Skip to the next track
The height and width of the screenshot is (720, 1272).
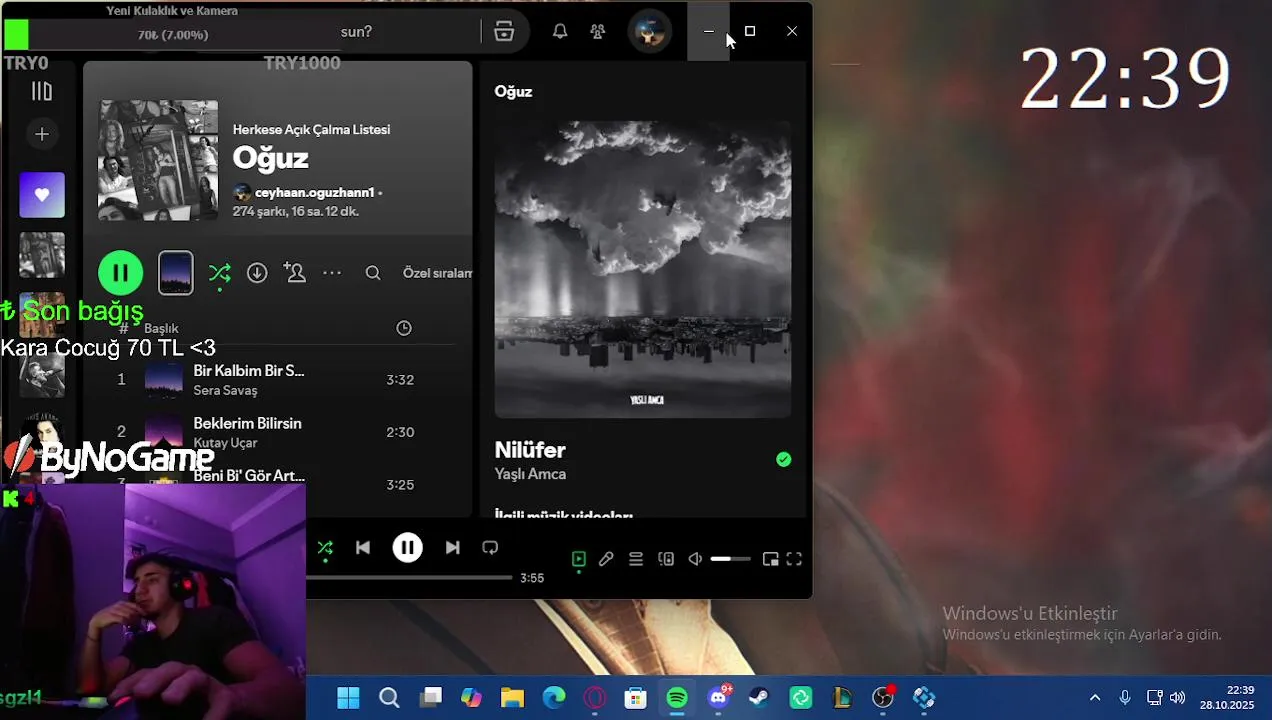coord(452,547)
